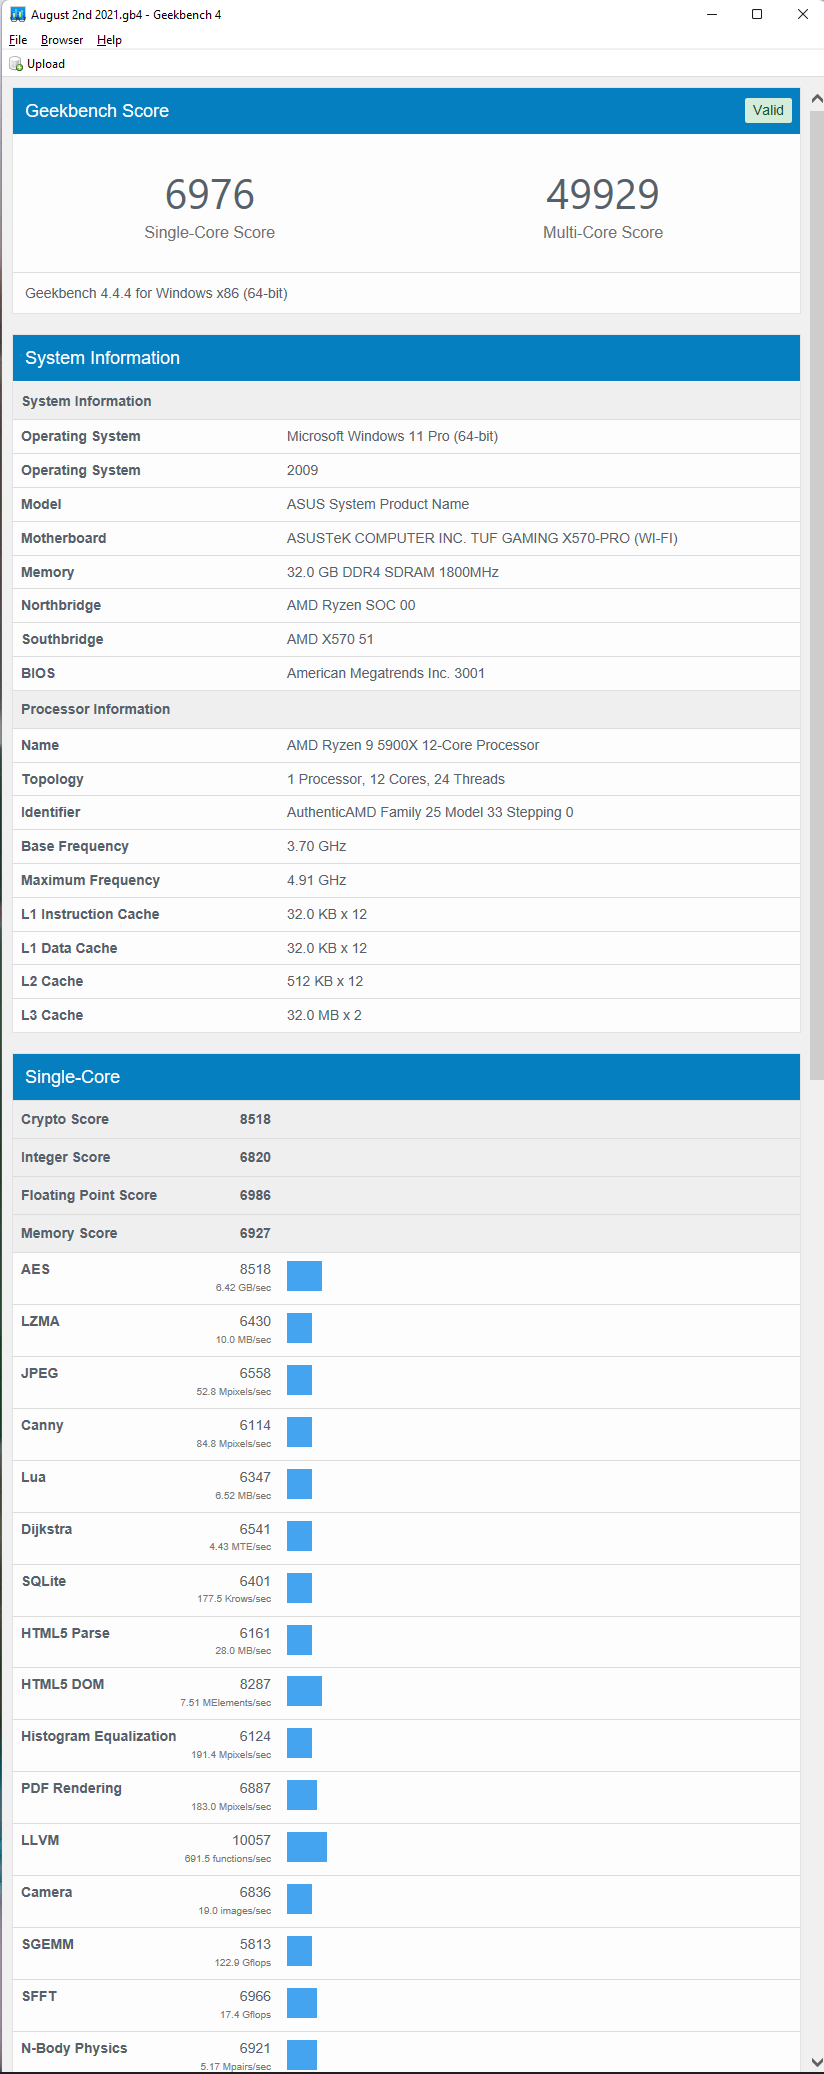The image size is (824, 2074).
Task: Click the Geekbench app icon in title bar
Action: point(17,14)
